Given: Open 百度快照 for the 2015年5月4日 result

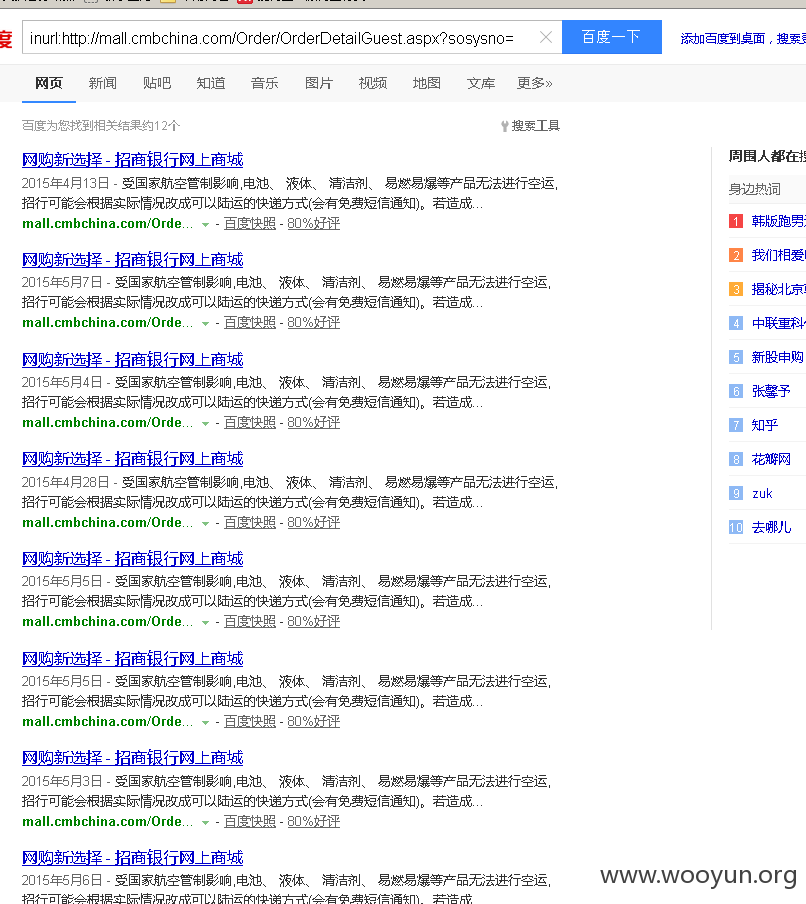Looking at the screenshot, I should pos(250,423).
